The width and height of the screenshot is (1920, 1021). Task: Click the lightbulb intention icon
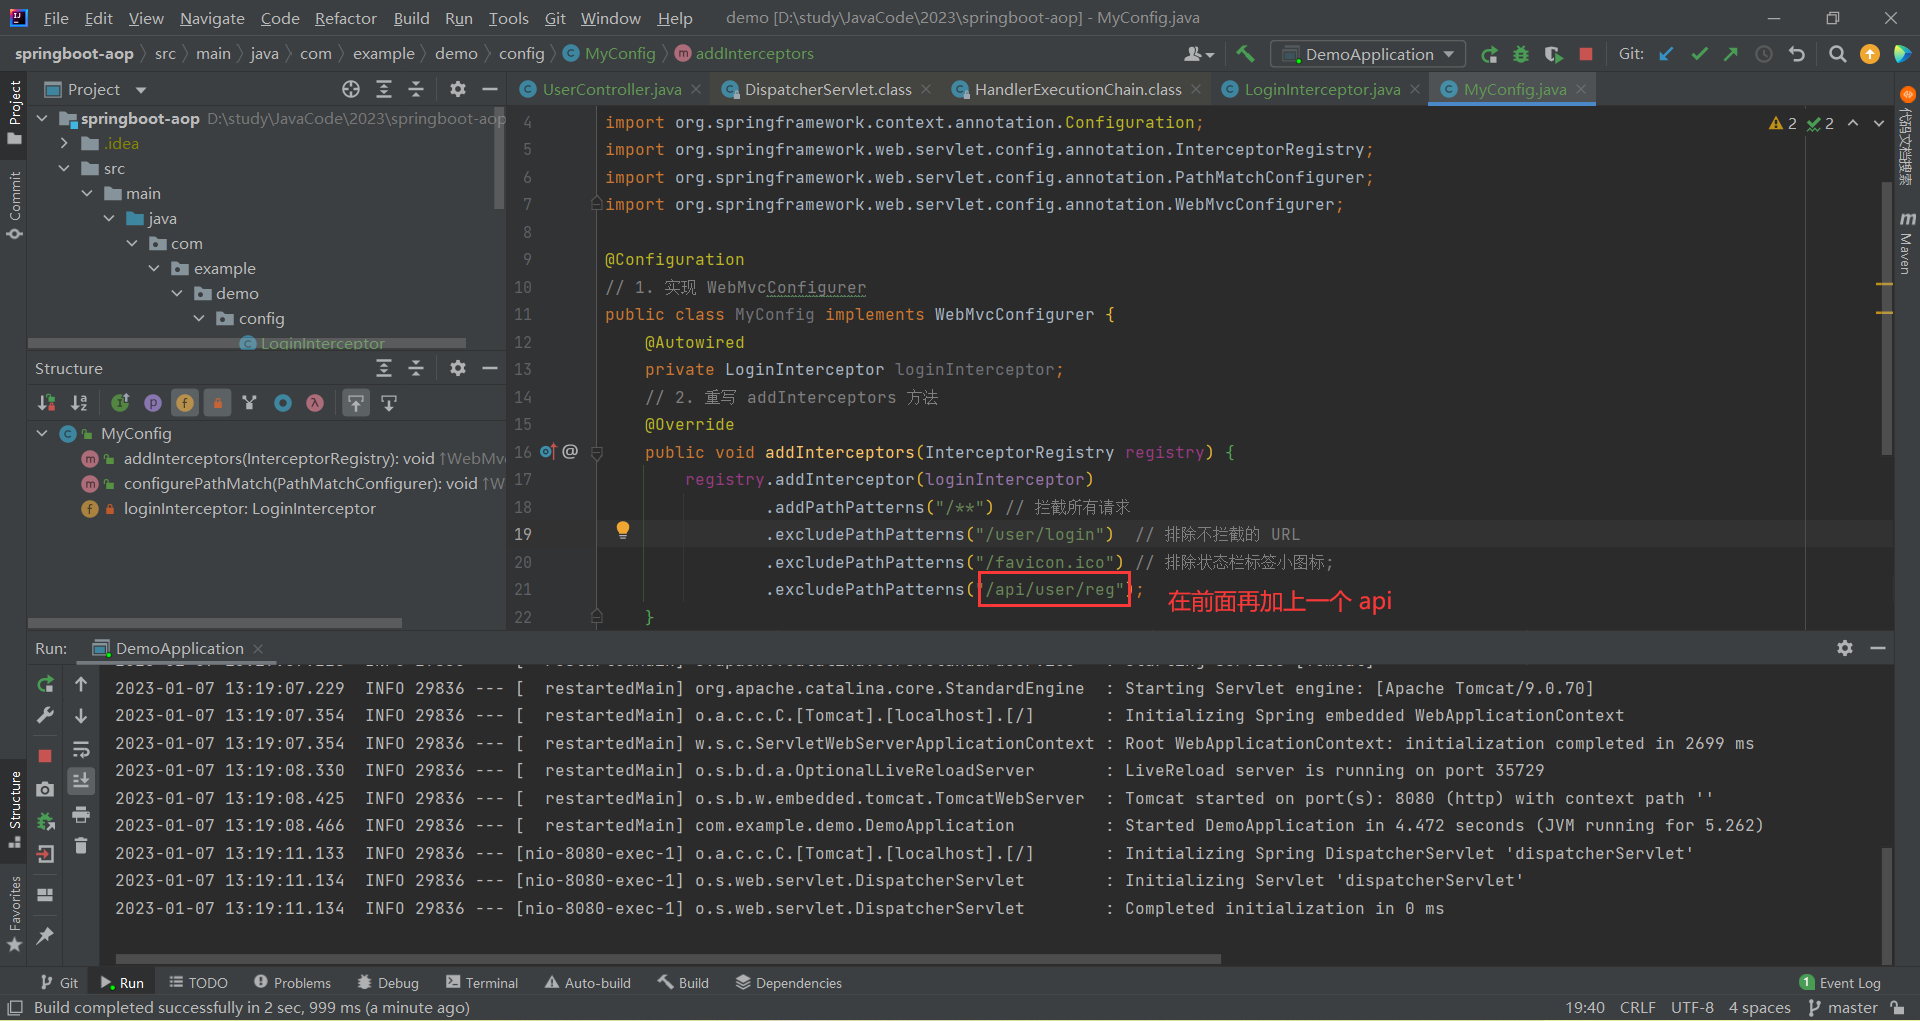point(623,530)
